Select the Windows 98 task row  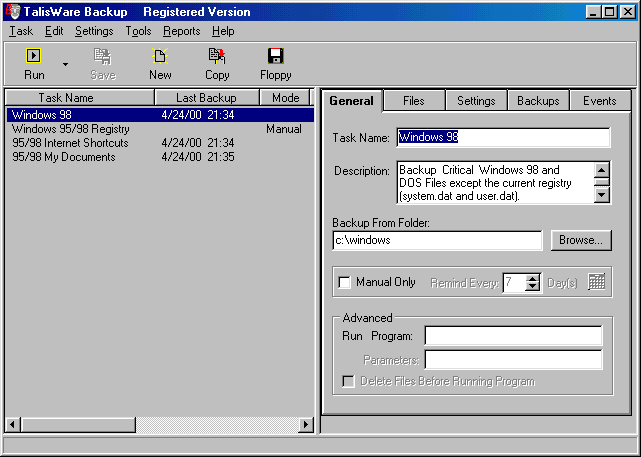click(x=160, y=115)
